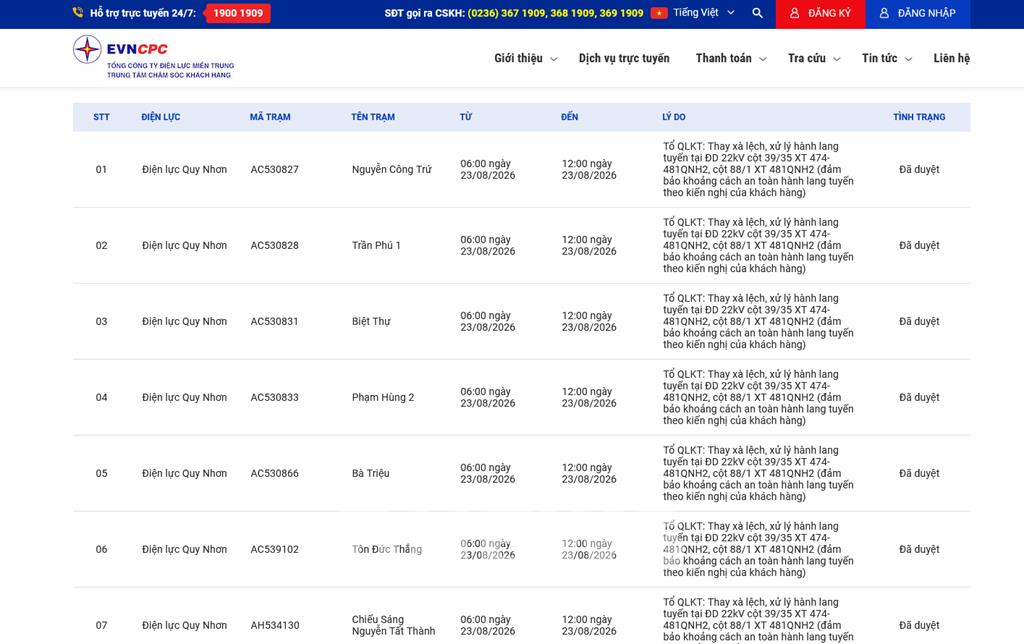Click the phone support icon
Screen dimensions: 1024x644
click(x=78, y=12)
